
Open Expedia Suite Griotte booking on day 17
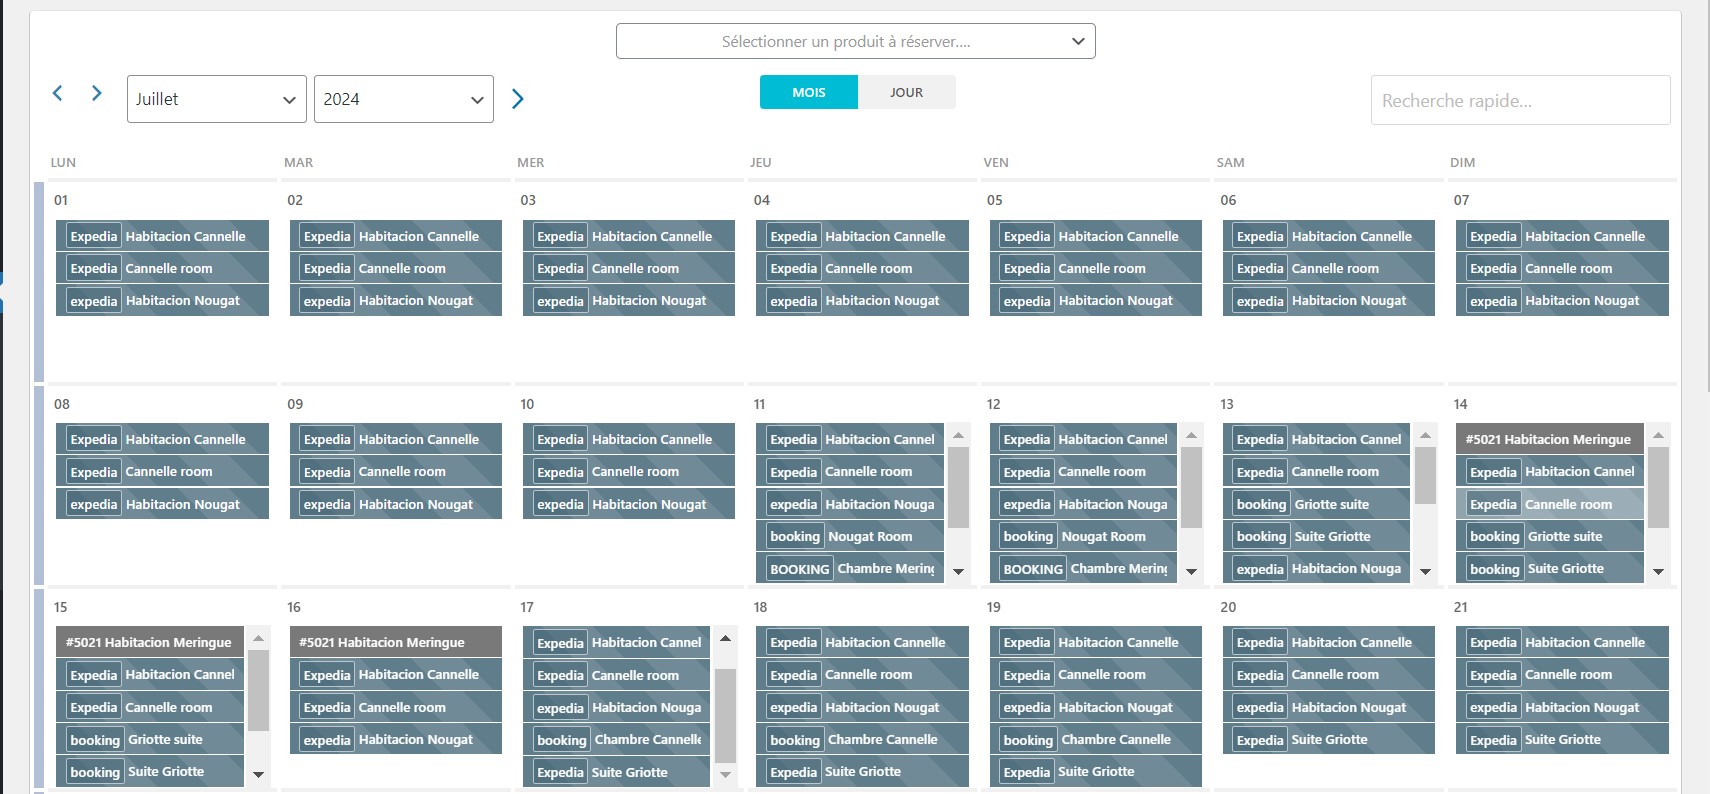(x=616, y=772)
